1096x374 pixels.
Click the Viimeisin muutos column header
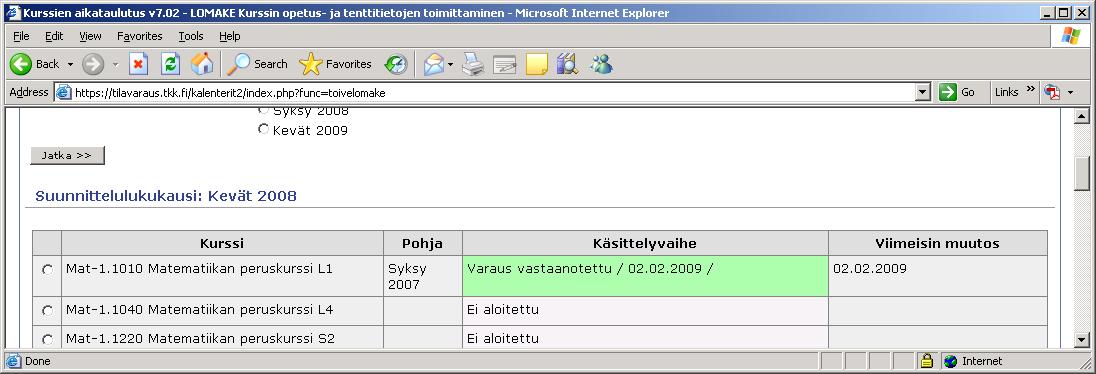click(938, 243)
